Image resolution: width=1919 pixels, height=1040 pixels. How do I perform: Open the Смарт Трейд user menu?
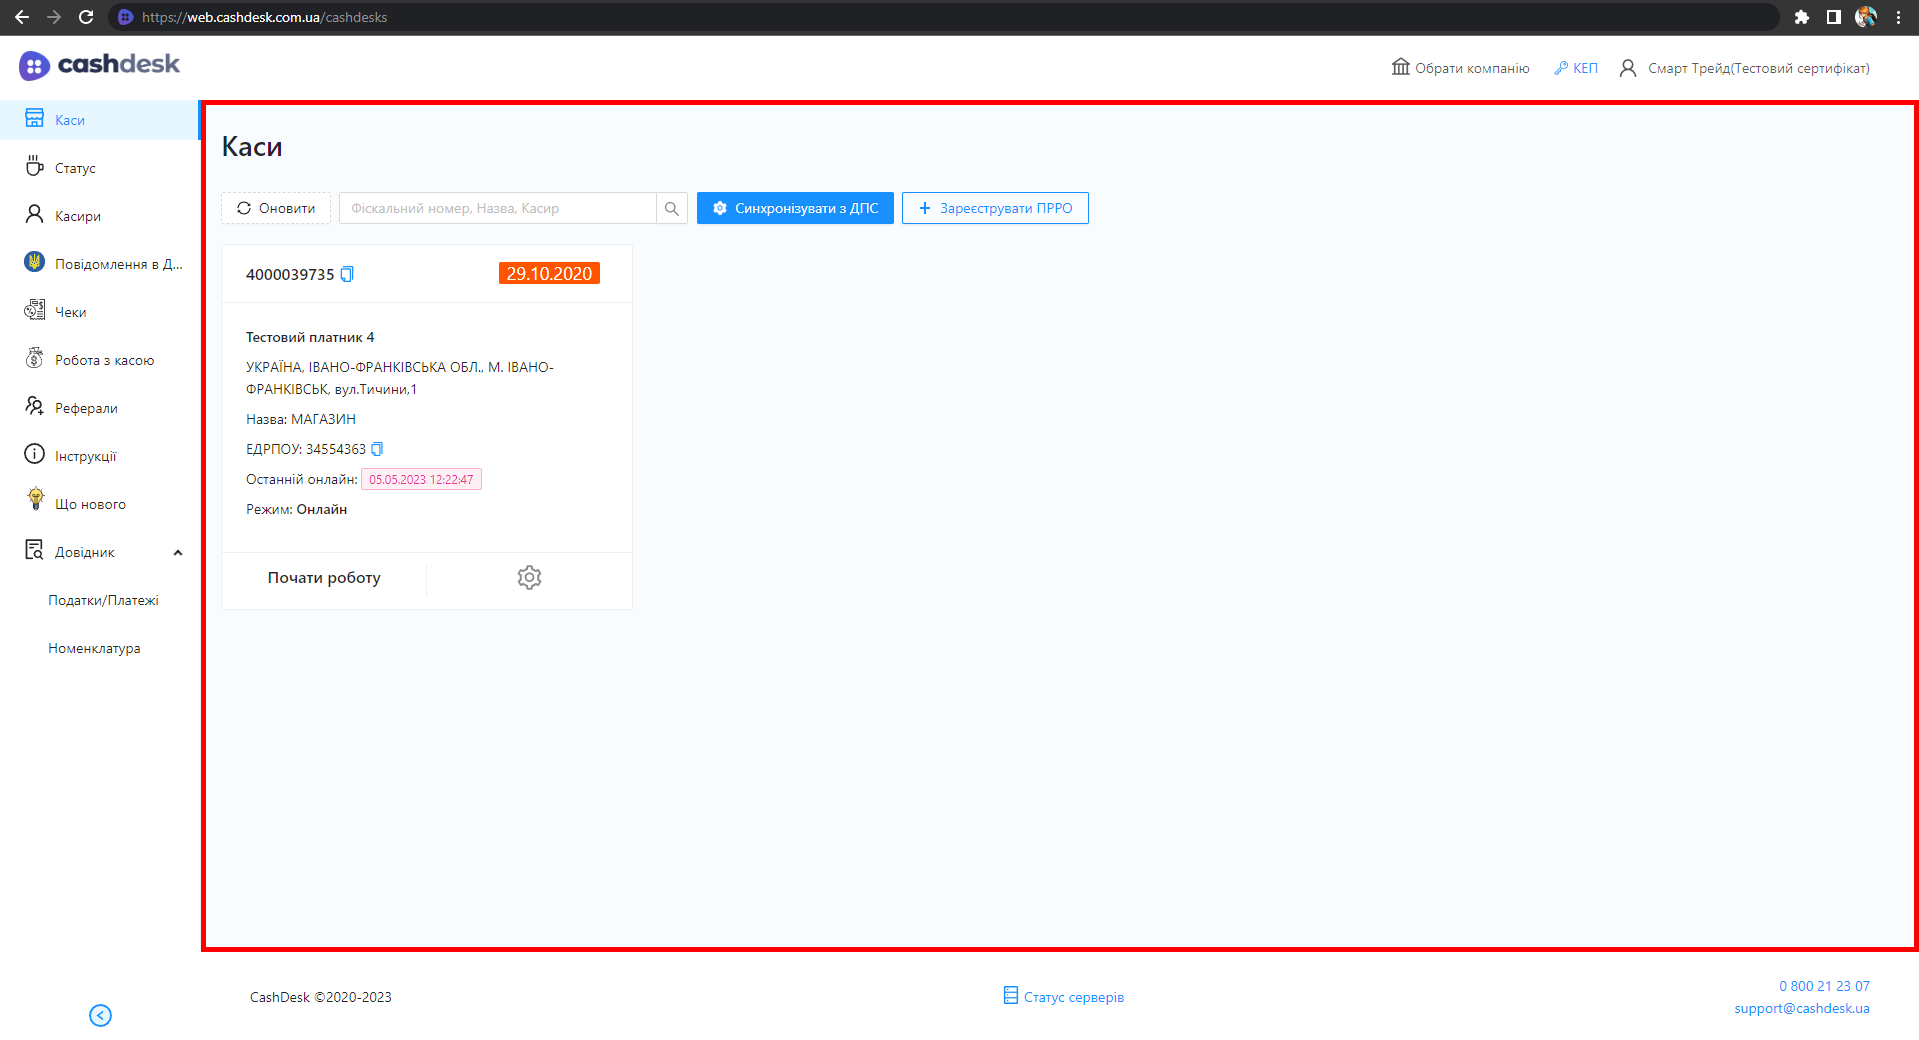(x=1744, y=68)
